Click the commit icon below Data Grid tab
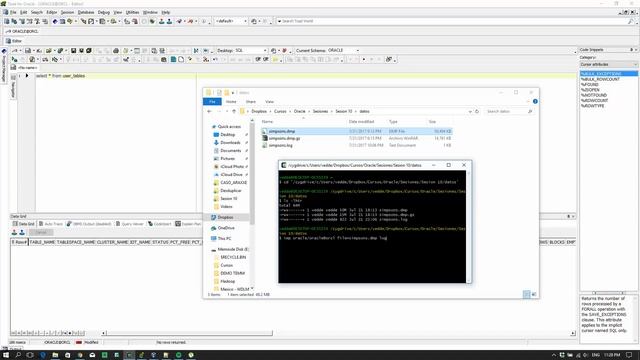 pyautogui.click(x=14, y=232)
